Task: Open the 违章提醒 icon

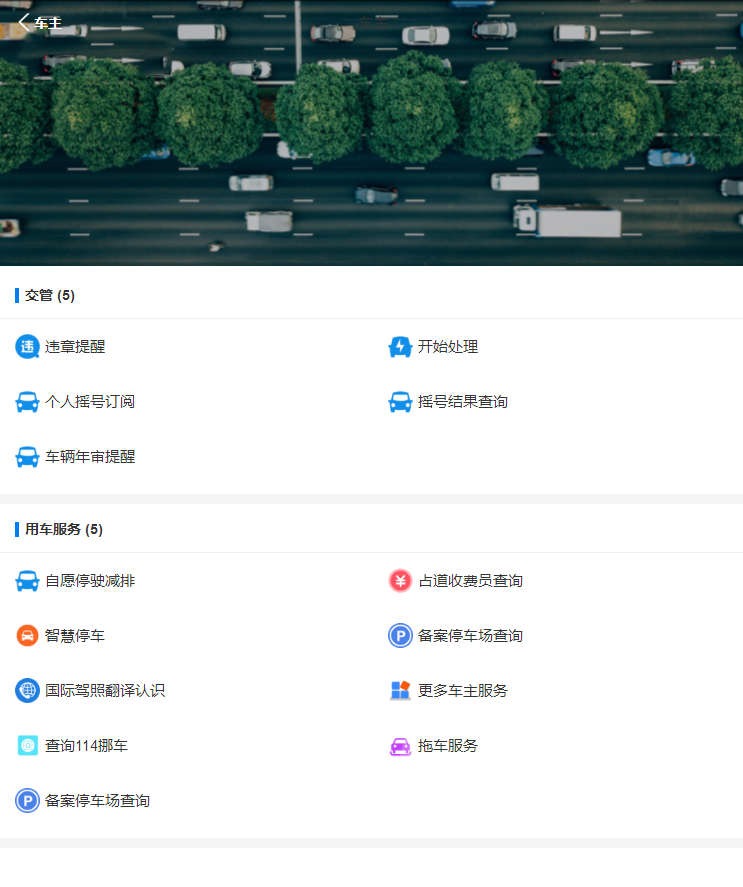Action: [x=27, y=347]
